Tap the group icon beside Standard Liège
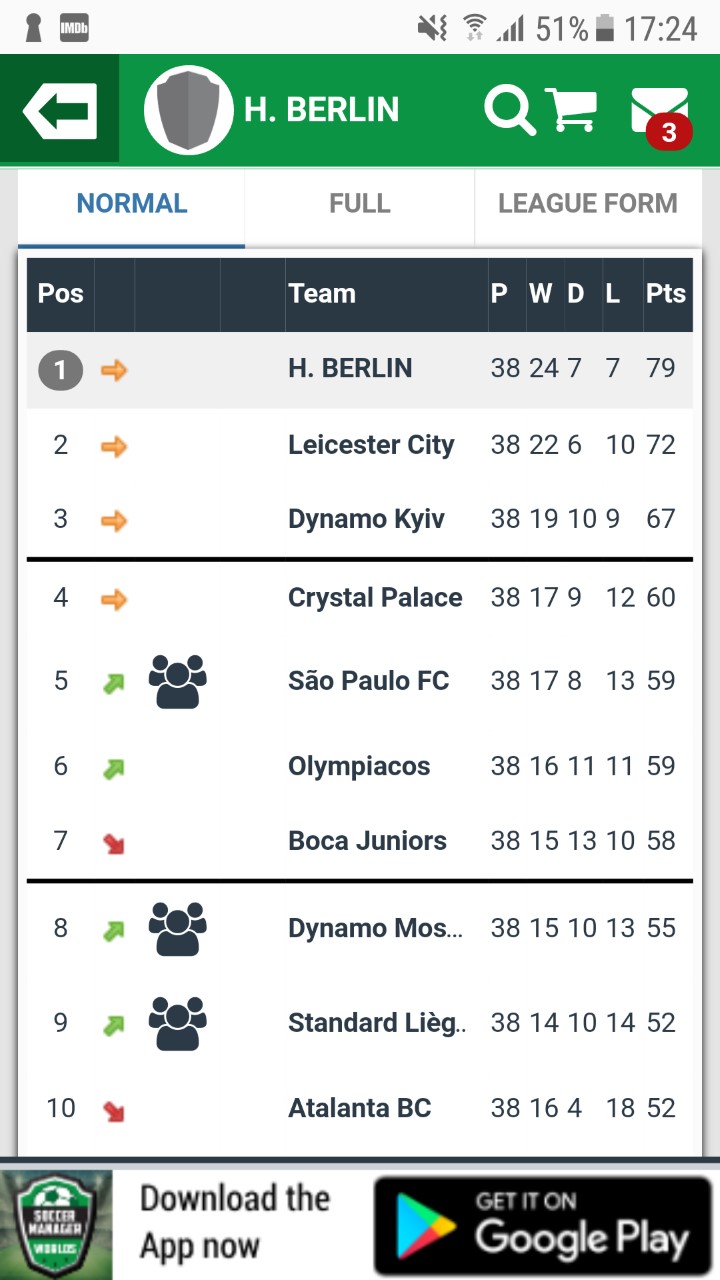This screenshot has width=720, height=1280. [x=177, y=1023]
